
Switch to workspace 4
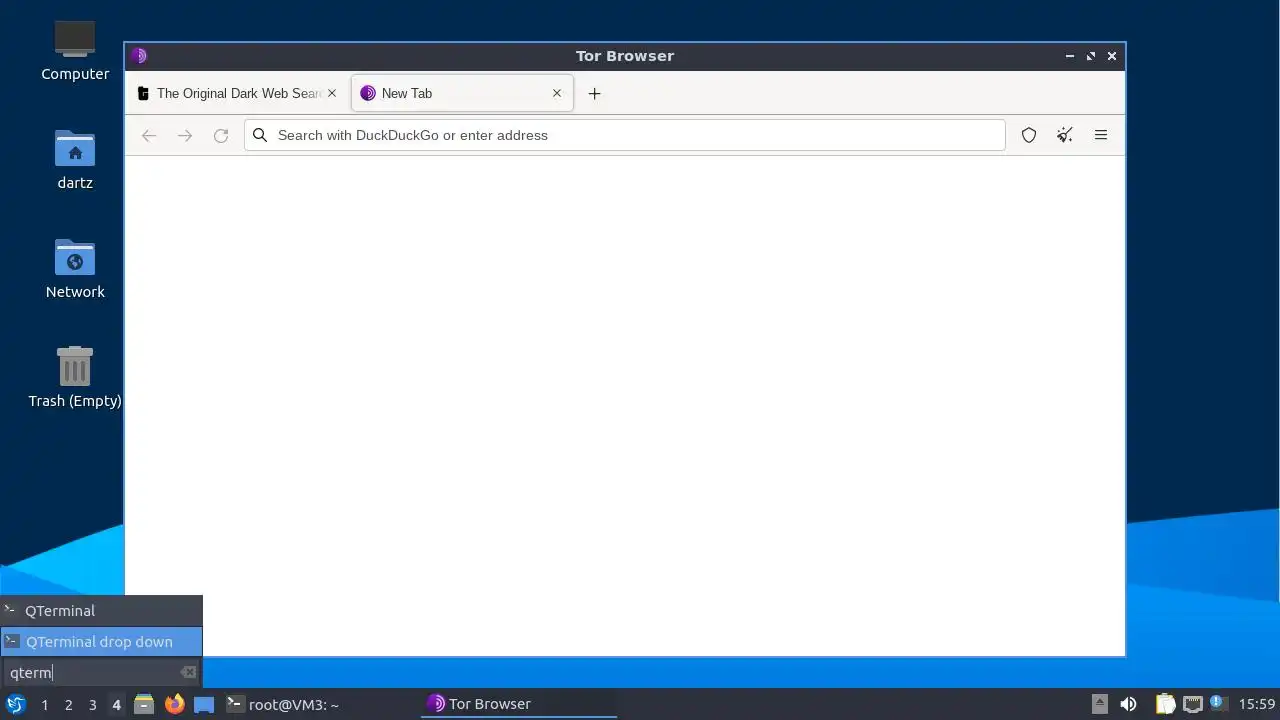tap(116, 705)
